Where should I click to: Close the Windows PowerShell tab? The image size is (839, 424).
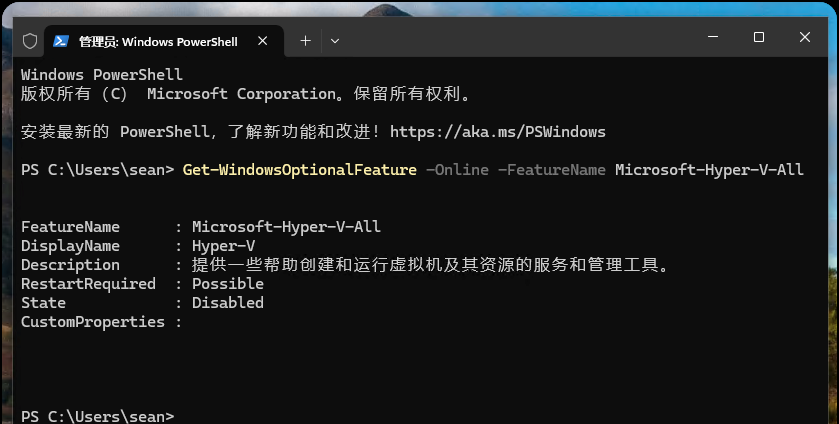(x=266, y=41)
